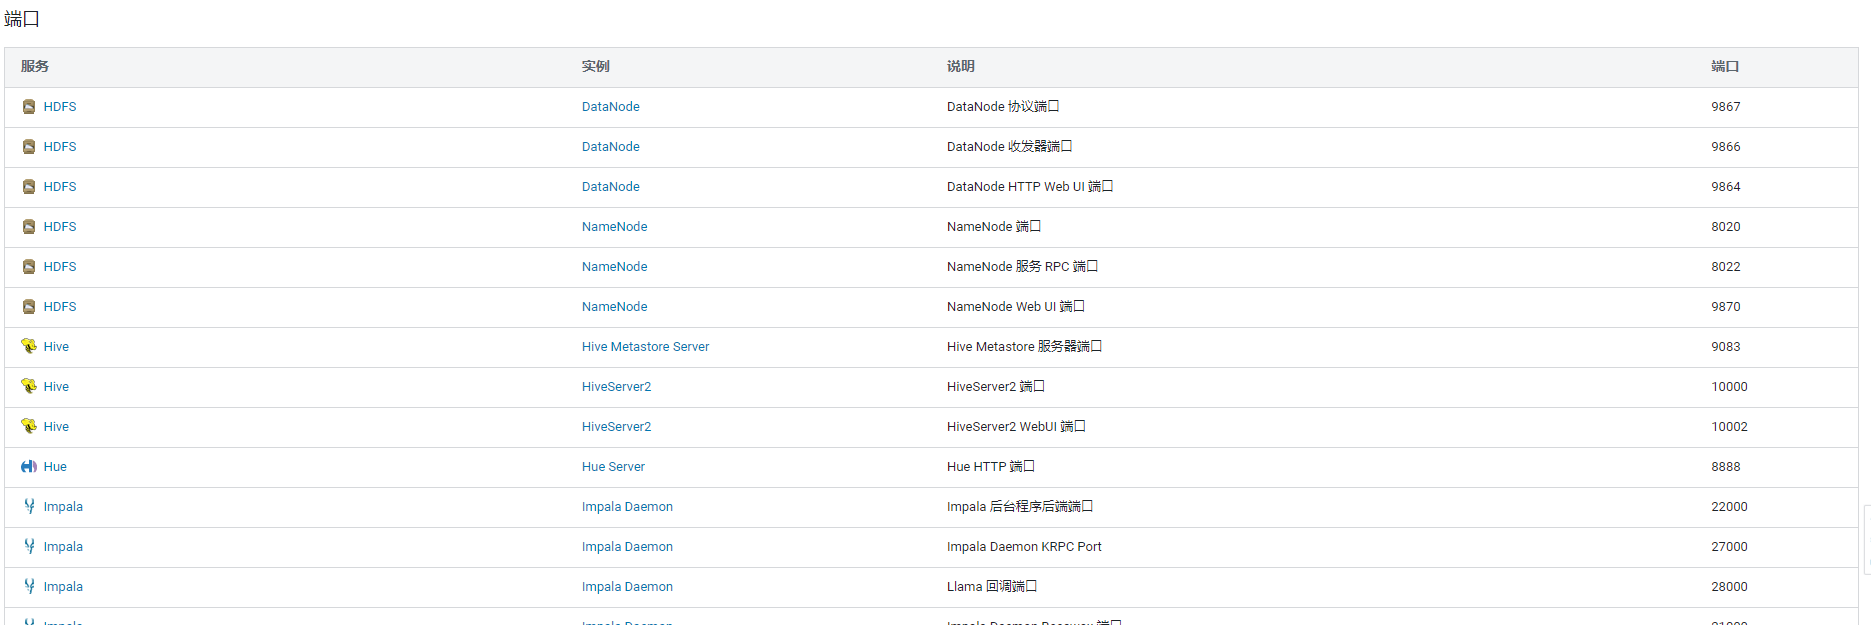
Task: Select the description 'Impala Daemon KRPC Port'
Action: pyautogui.click(x=1024, y=547)
